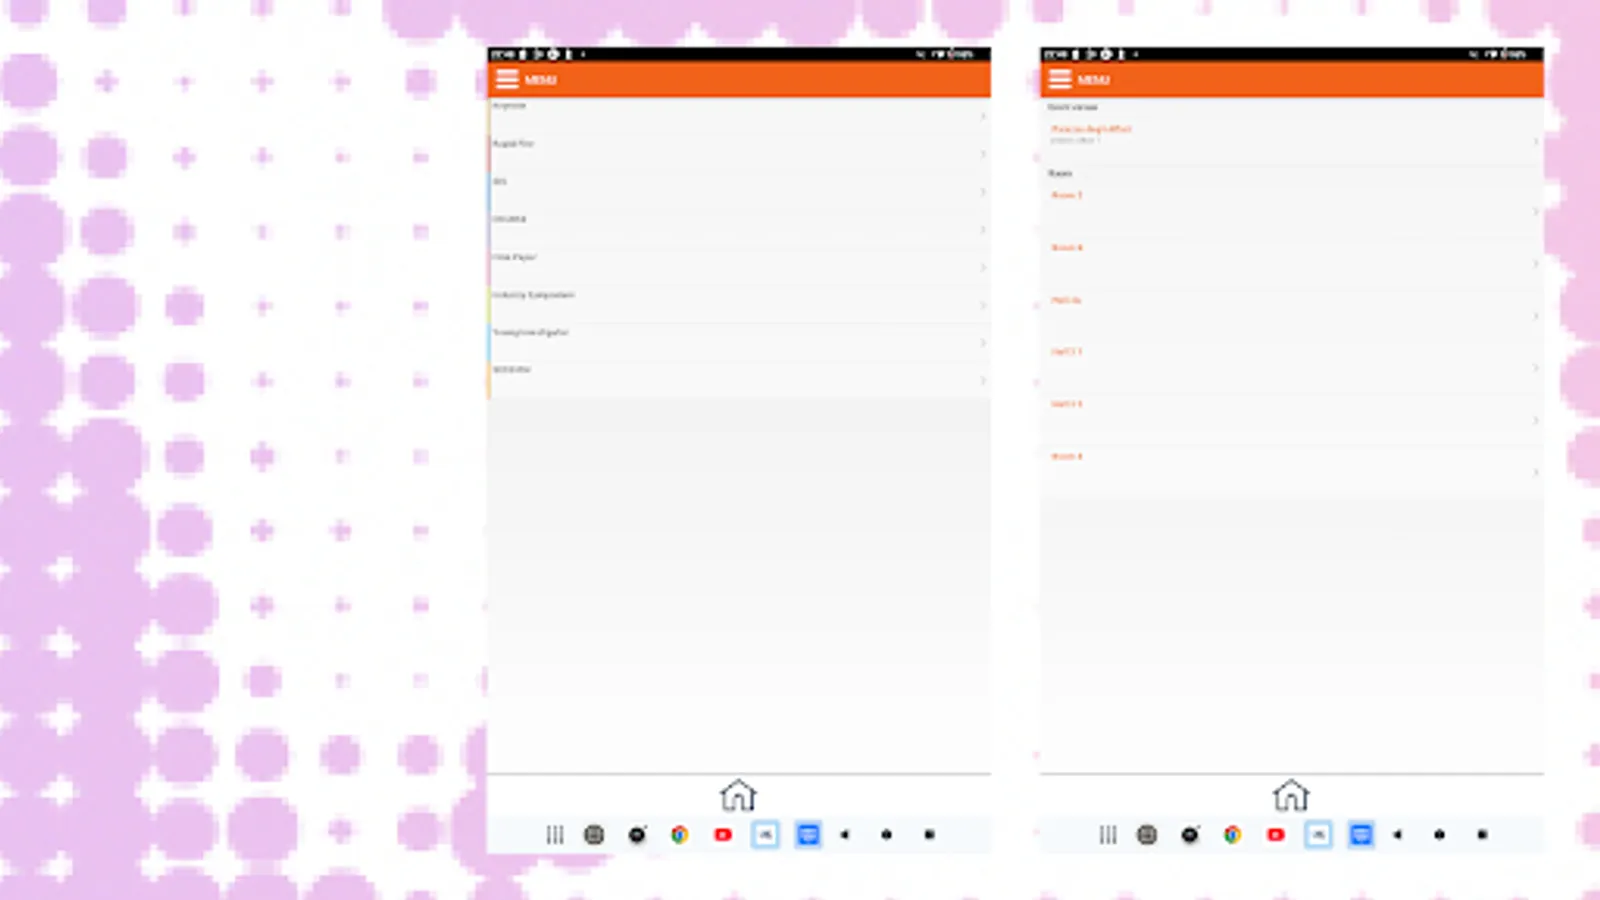Expand the first list row using its chevron
The height and width of the screenshot is (900, 1600).
(982, 115)
